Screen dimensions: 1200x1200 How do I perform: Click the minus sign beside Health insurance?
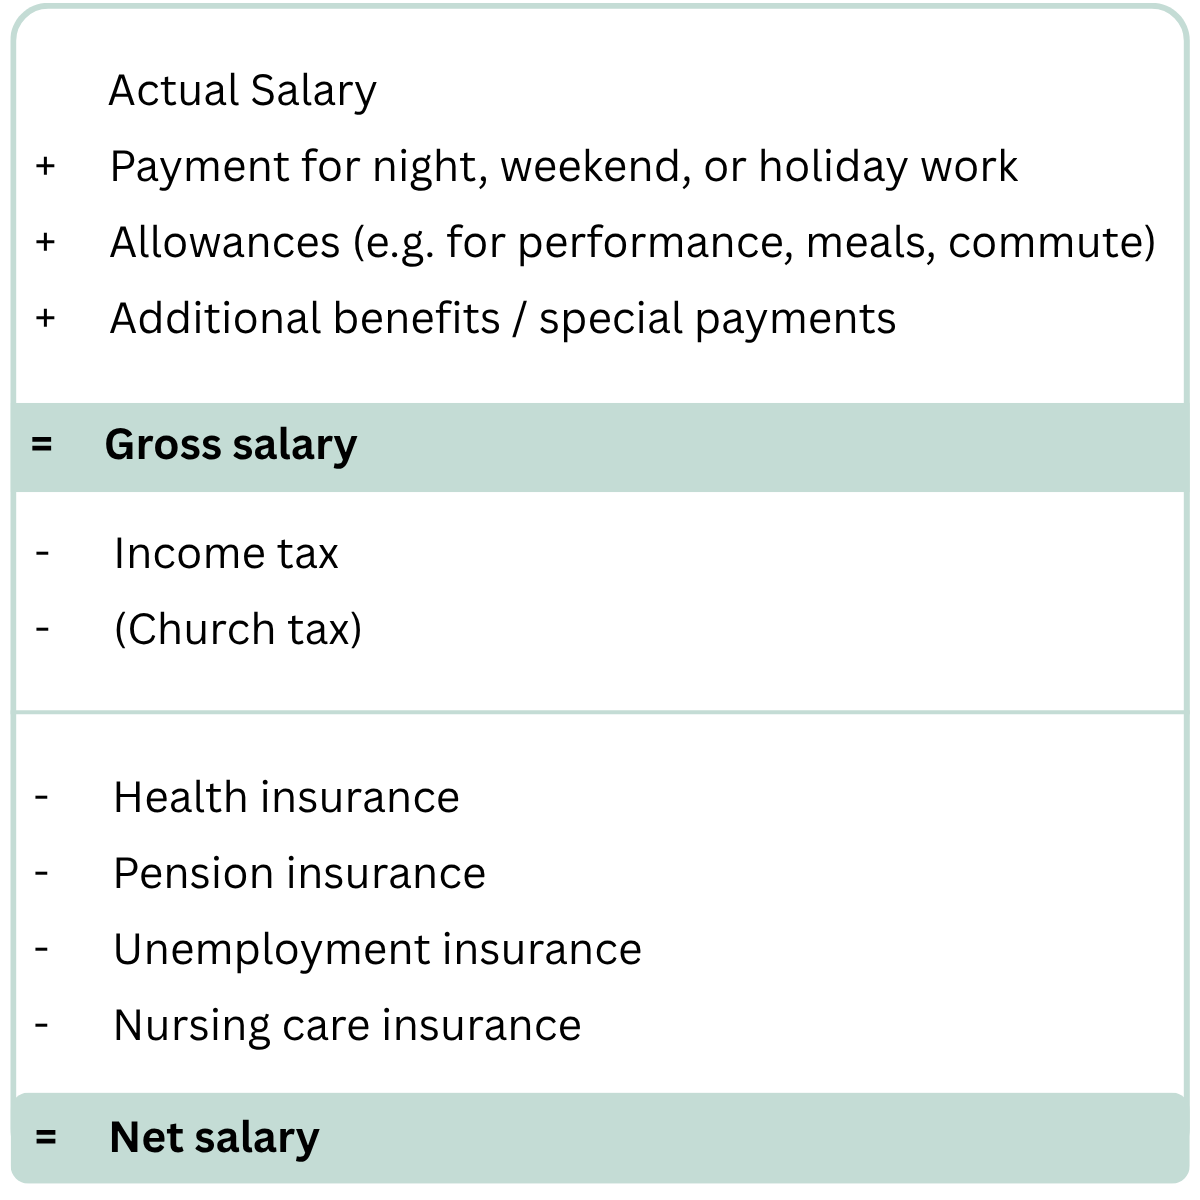click(x=42, y=797)
